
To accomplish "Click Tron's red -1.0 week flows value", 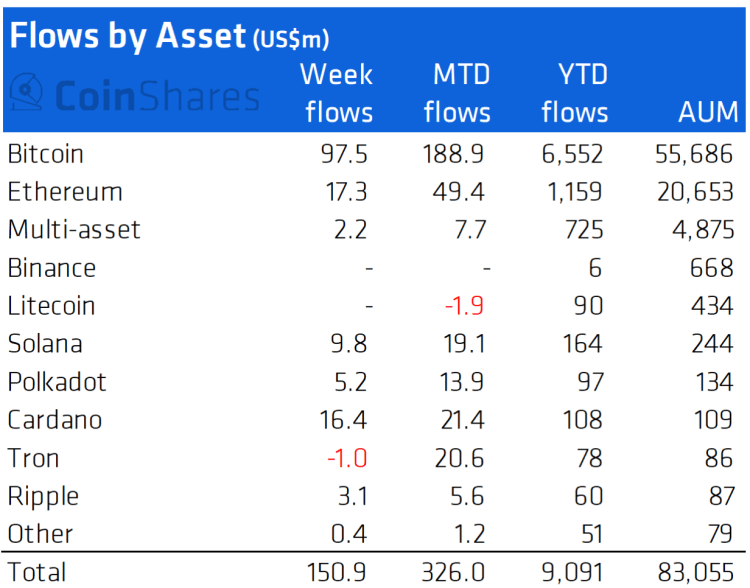I will pyautogui.click(x=348, y=458).
